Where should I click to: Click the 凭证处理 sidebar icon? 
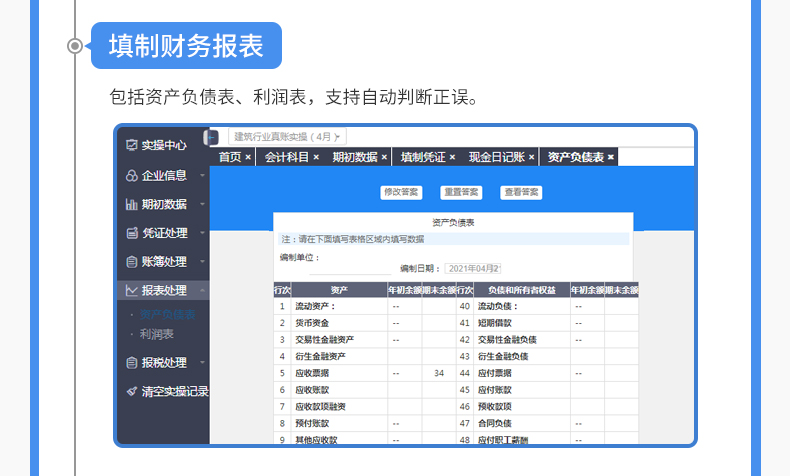pyautogui.click(x=131, y=233)
